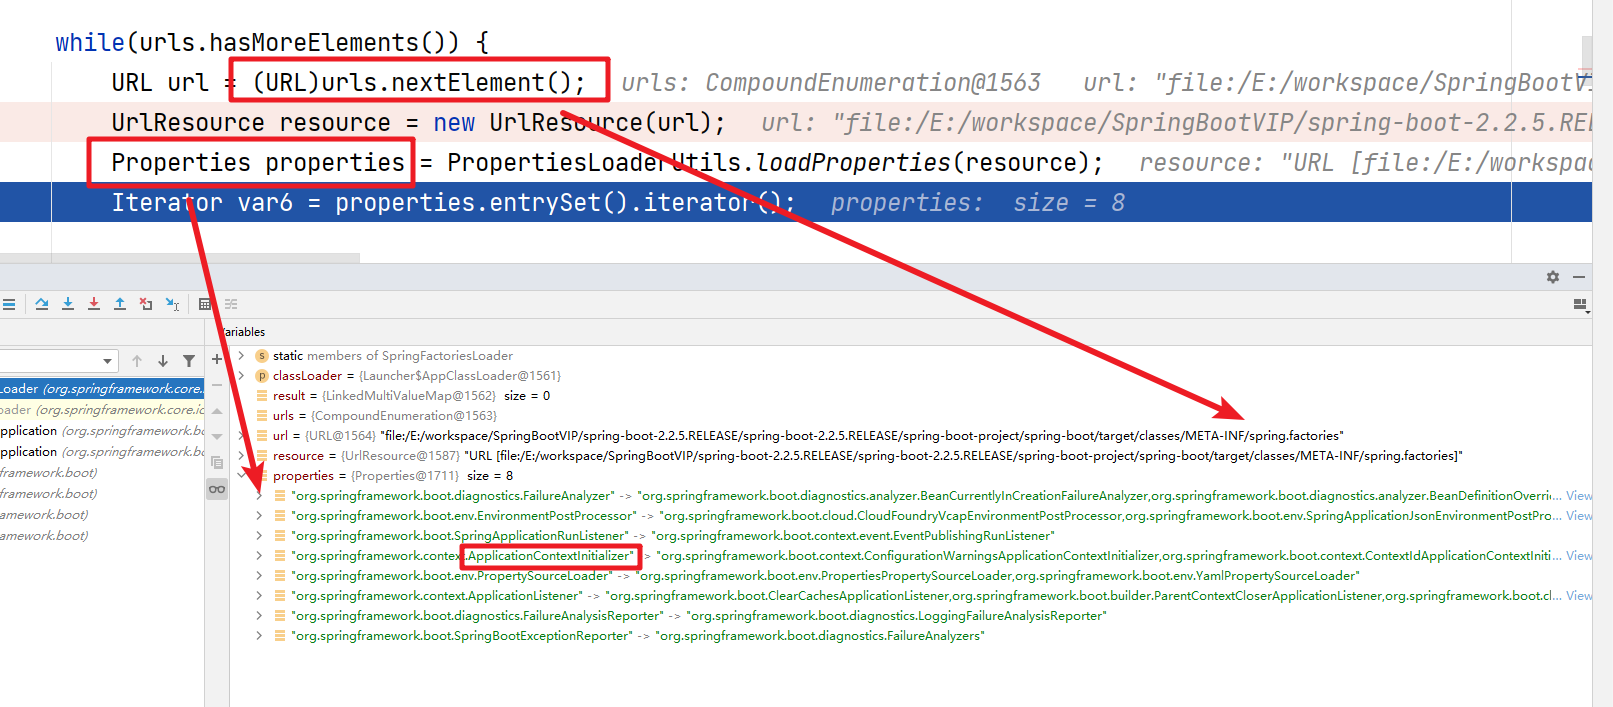Click the Restore Layout icon below the gear
Viewport: 1613px width, 707px height.
tap(1581, 305)
